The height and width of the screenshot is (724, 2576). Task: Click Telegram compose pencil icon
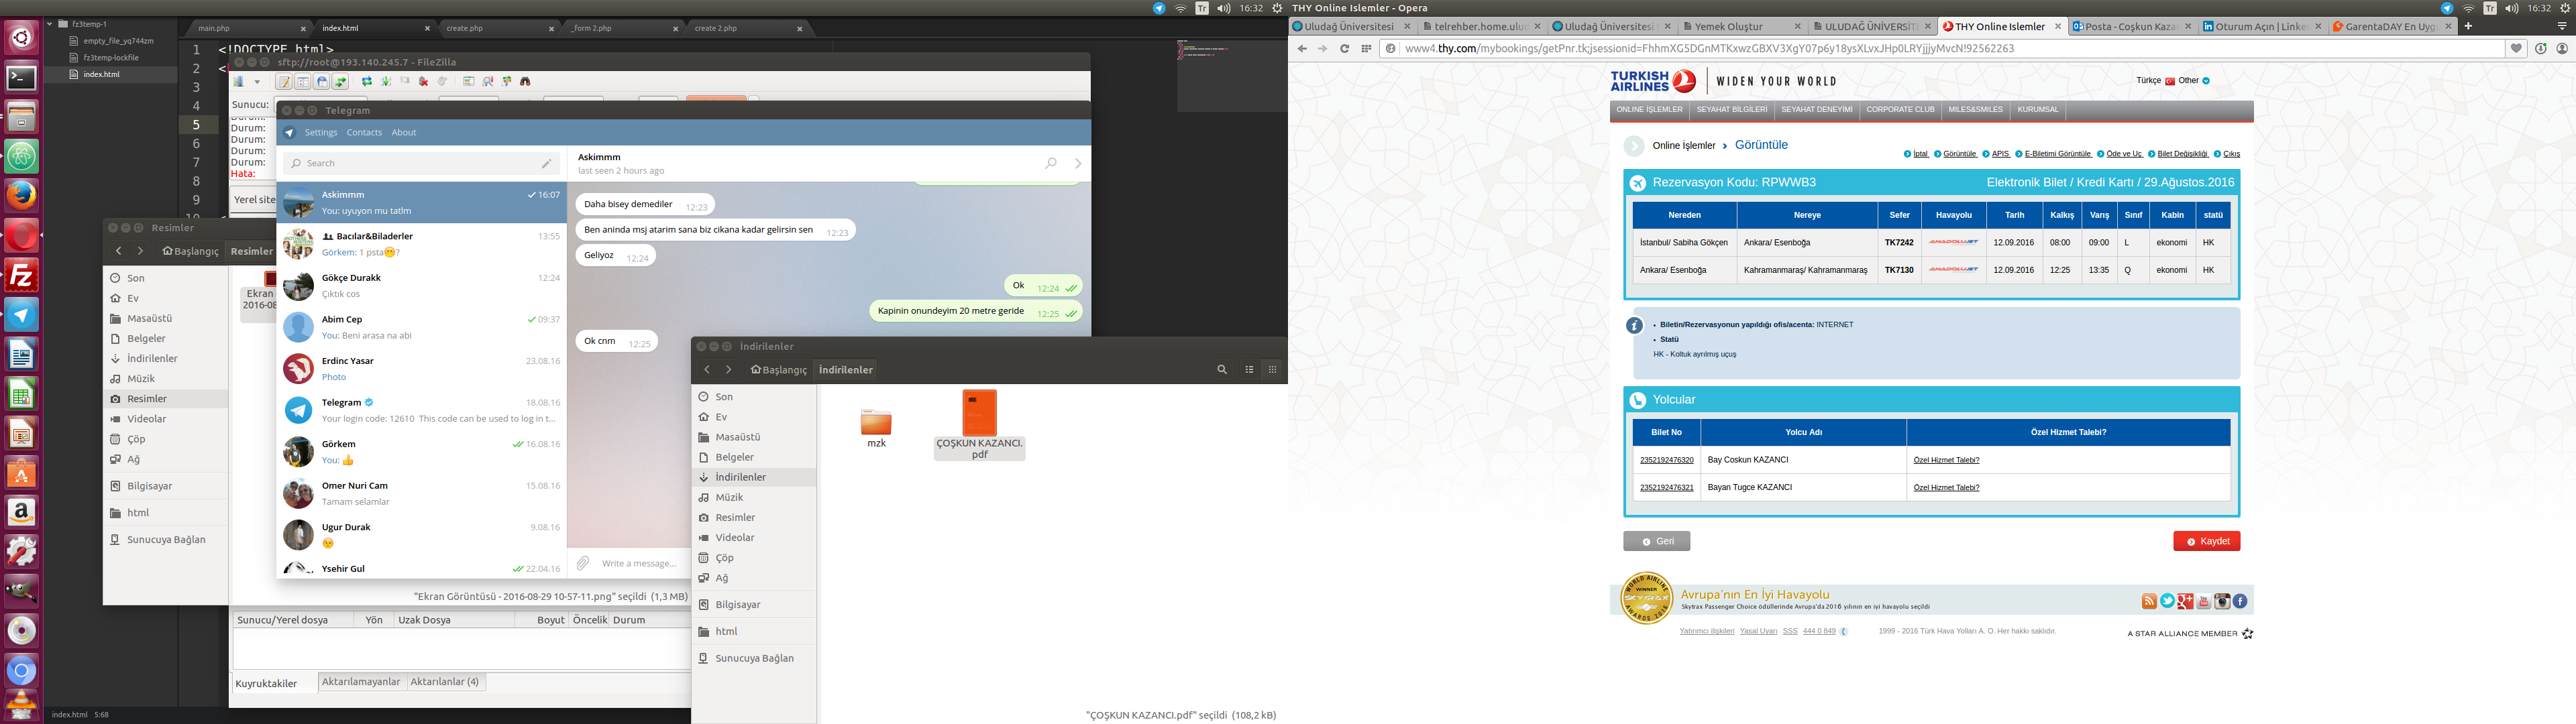coord(546,163)
